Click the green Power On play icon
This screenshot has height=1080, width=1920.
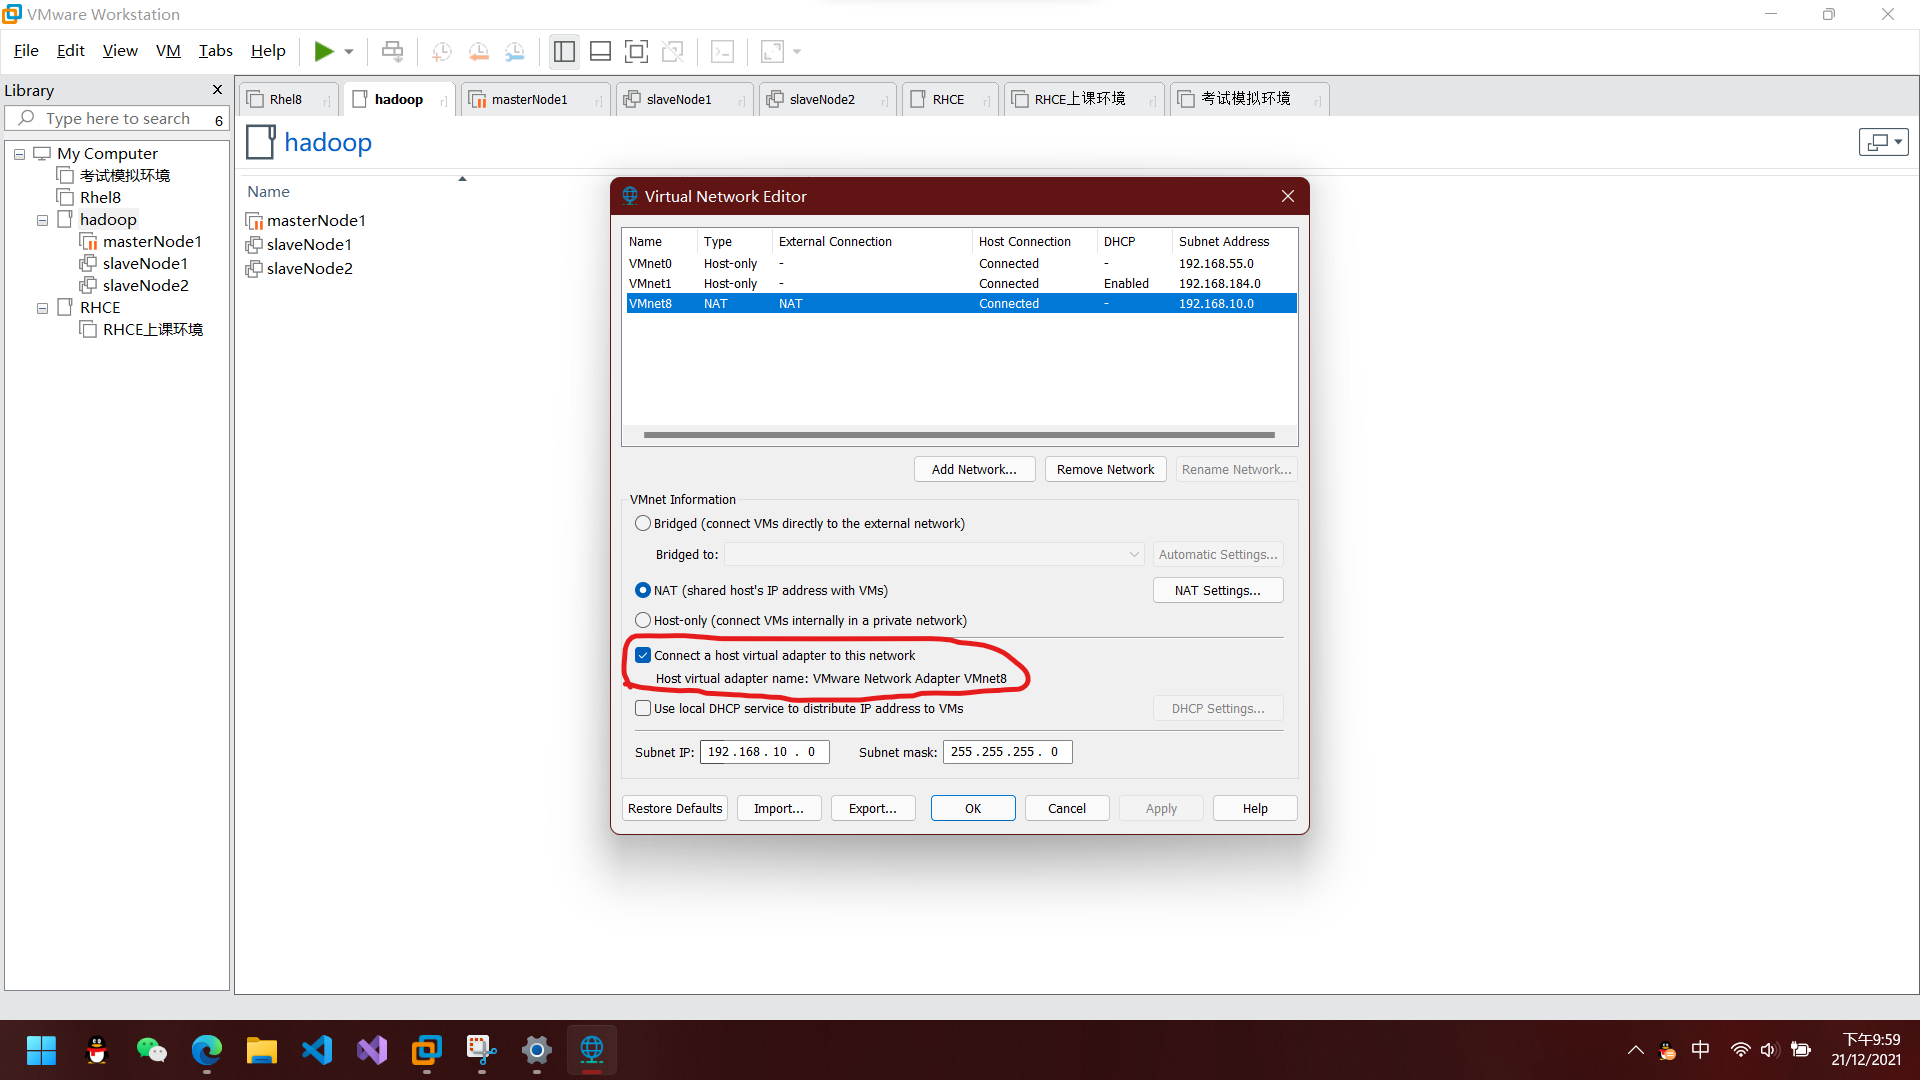point(324,51)
